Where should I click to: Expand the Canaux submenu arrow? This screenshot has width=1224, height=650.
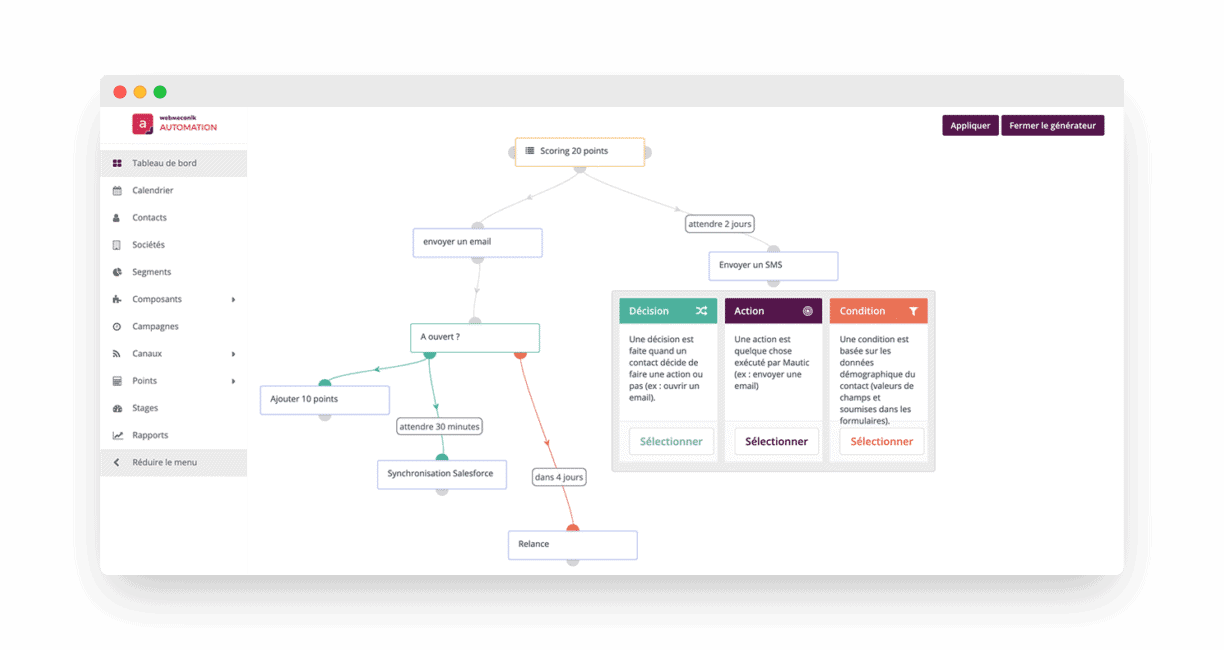point(233,354)
